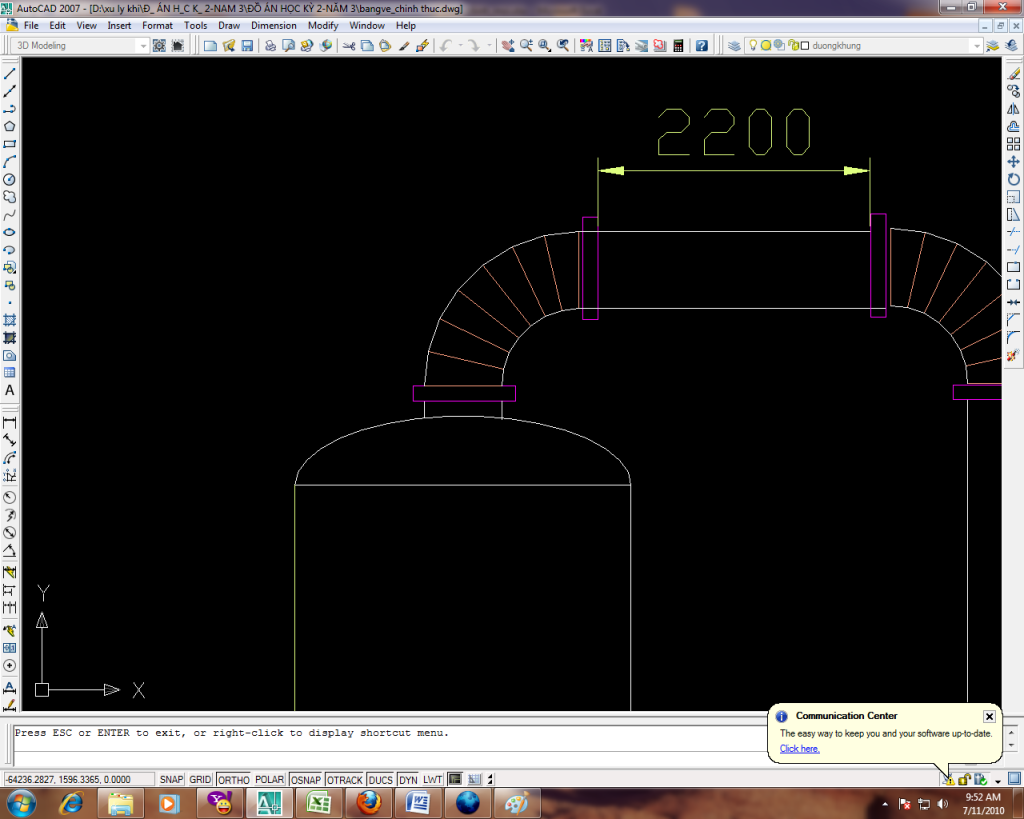
Task: Open the Modify menu
Action: 323,25
